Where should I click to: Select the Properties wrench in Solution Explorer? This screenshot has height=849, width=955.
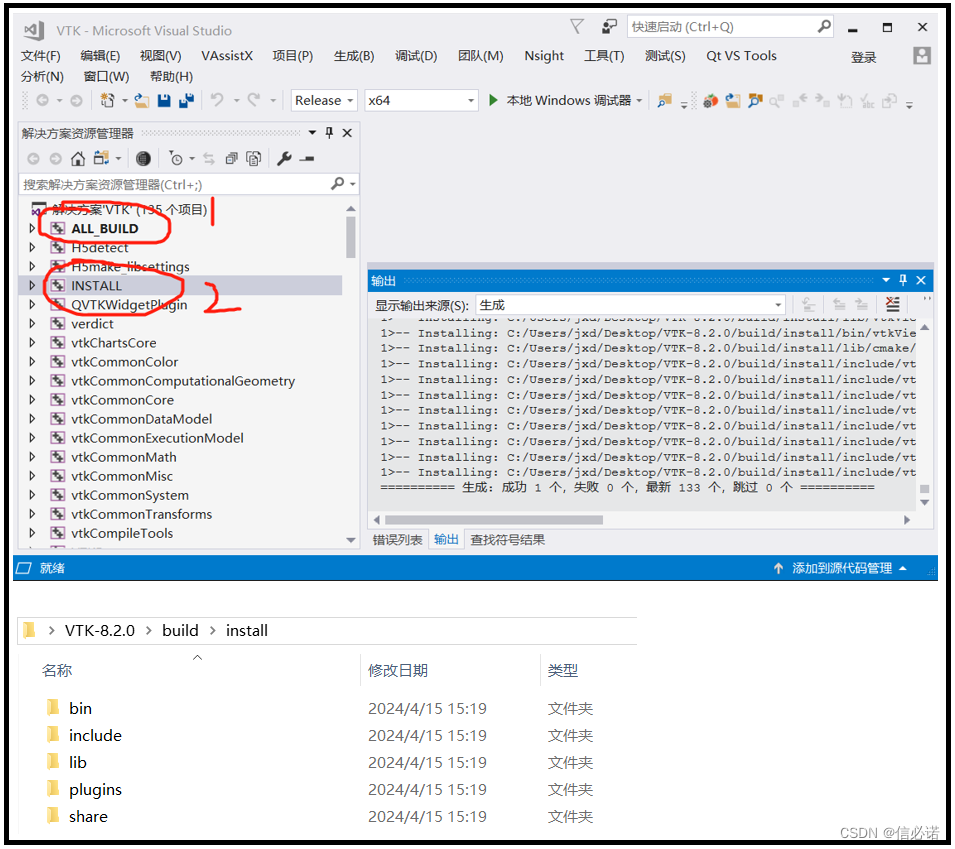(x=286, y=157)
